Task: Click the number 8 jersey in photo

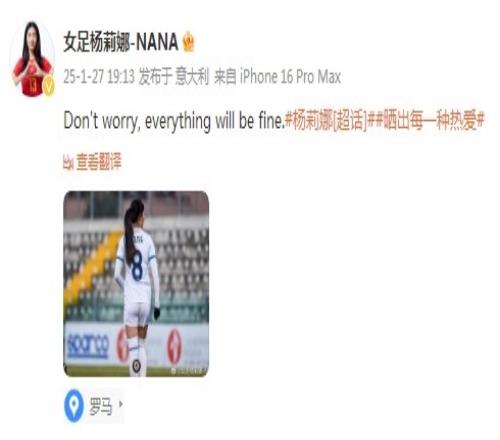Action: tap(137, 265)
